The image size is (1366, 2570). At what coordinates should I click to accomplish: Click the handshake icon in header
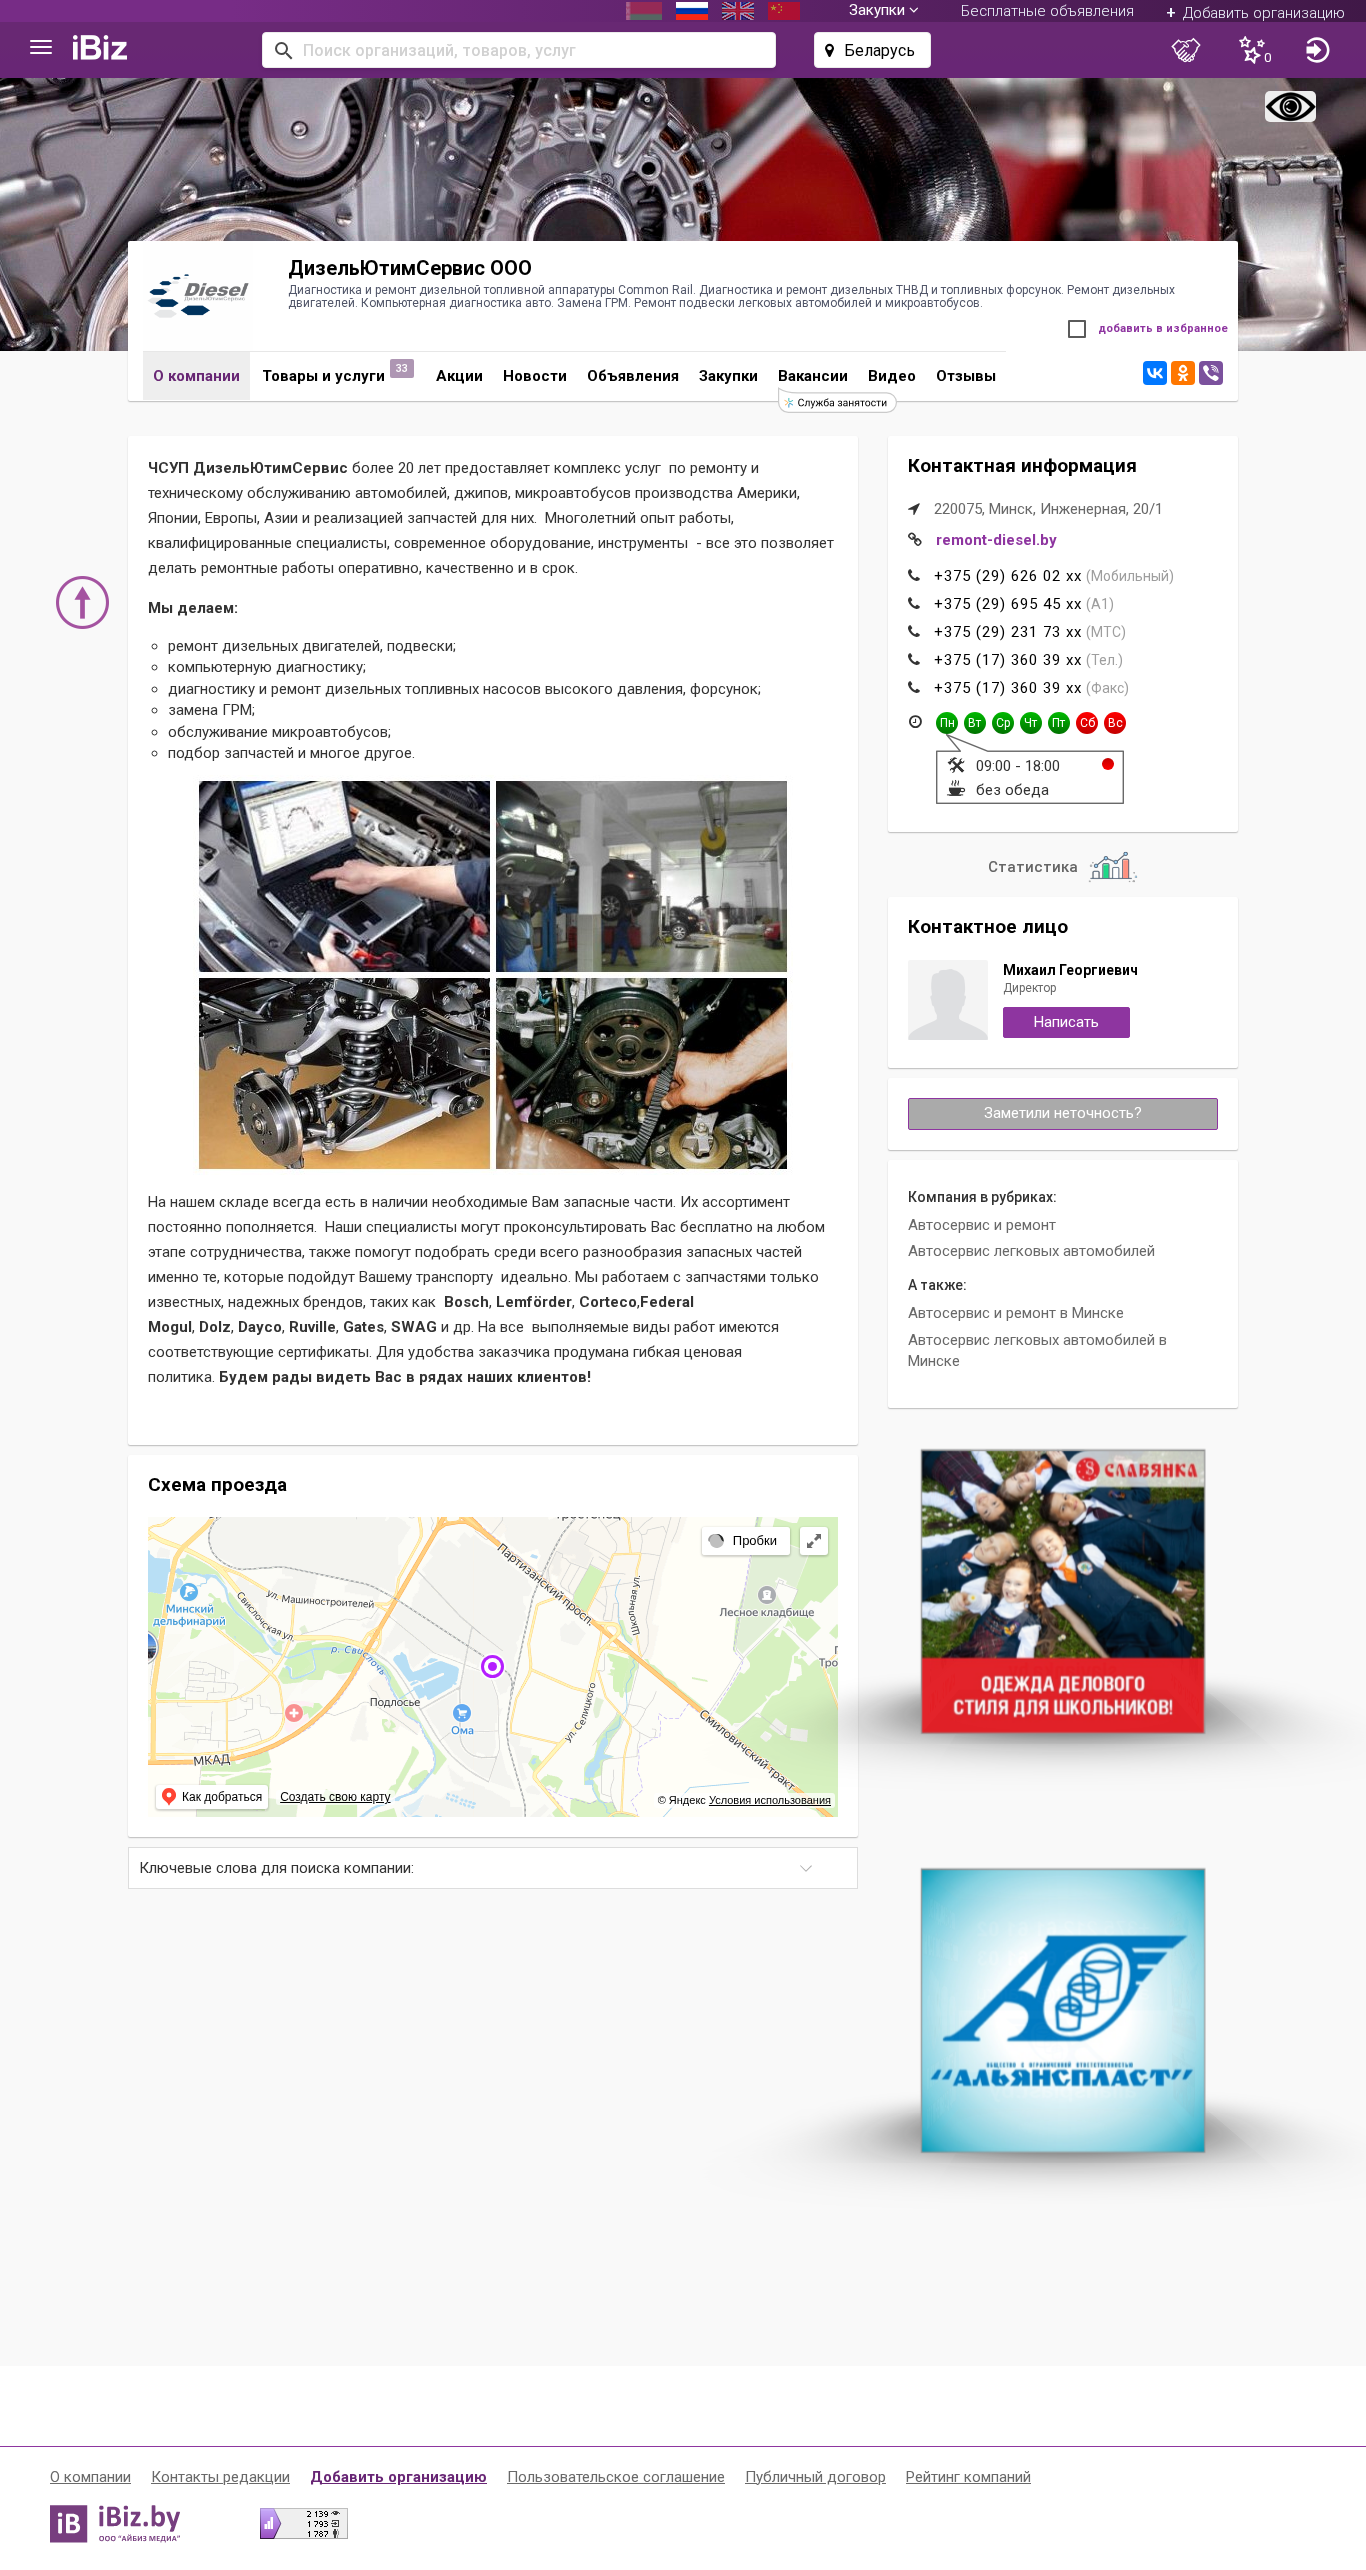(1186, 50)
